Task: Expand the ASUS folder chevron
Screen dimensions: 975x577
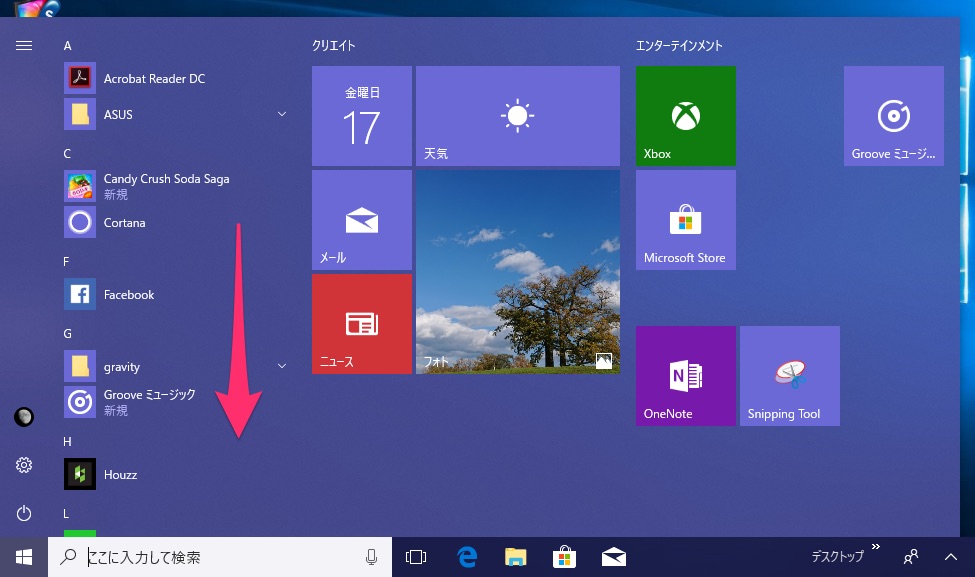Action: [282, 114]
